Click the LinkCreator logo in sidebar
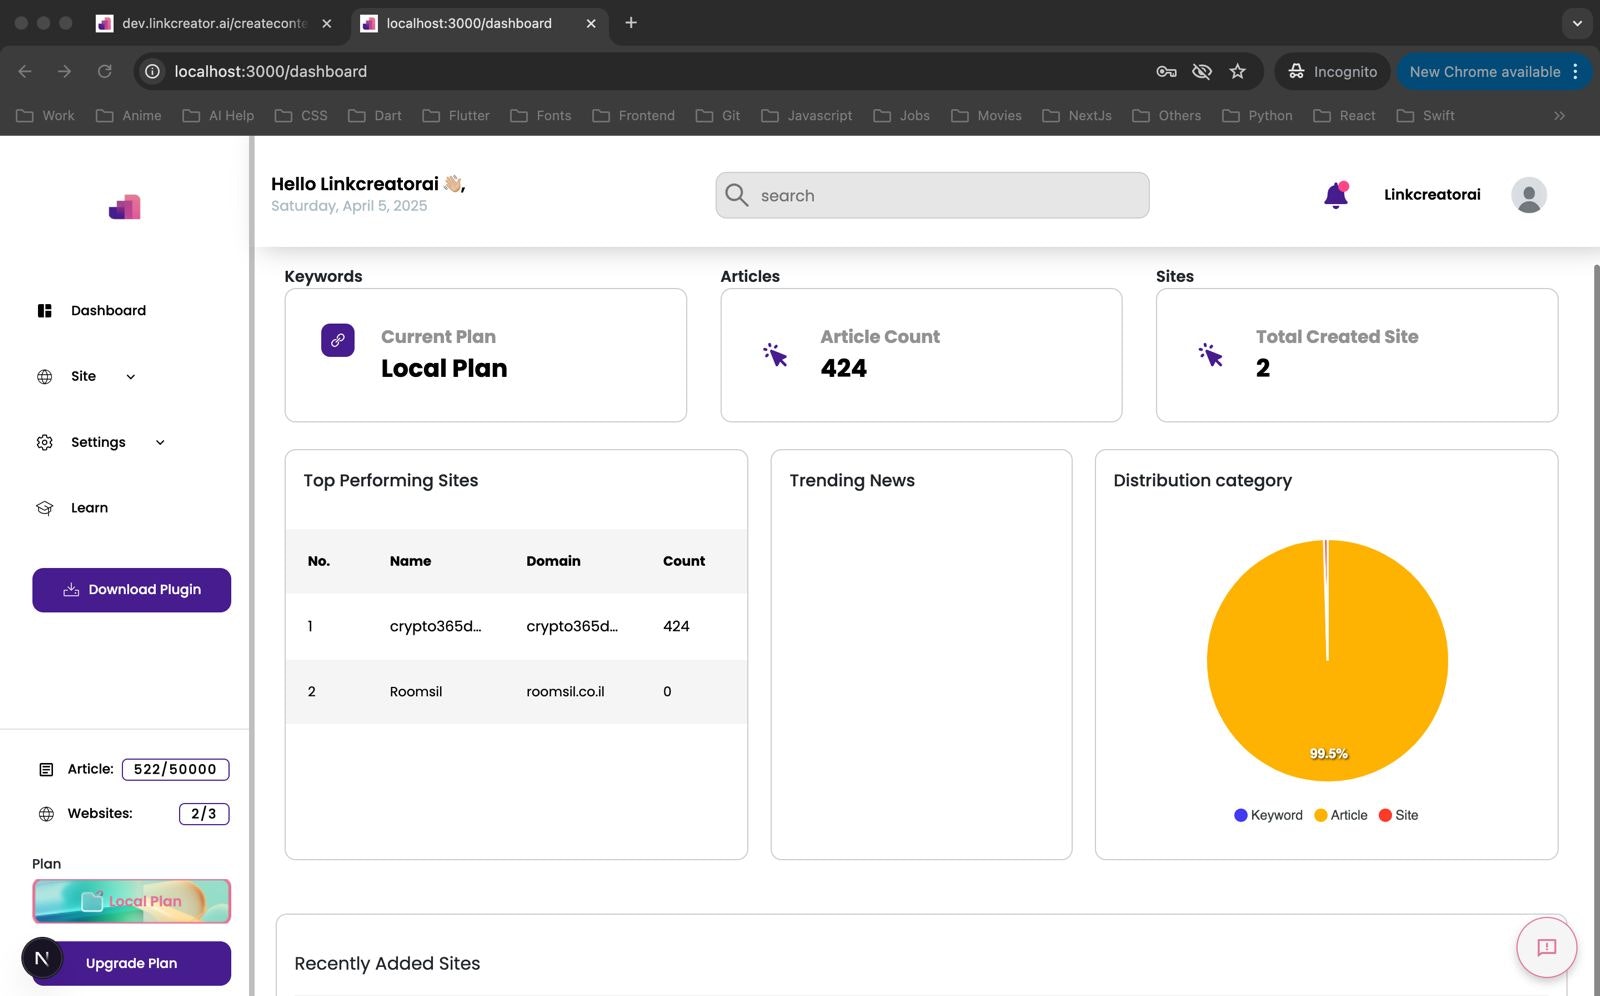The image size is (1600, 996). (x=125, y=207)
